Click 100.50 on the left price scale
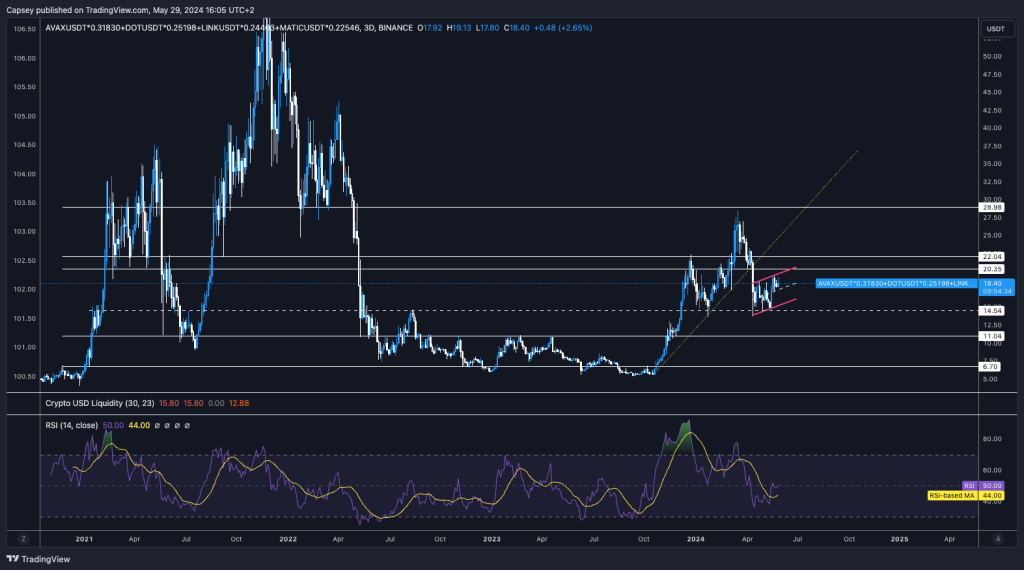 coord(25,377)
